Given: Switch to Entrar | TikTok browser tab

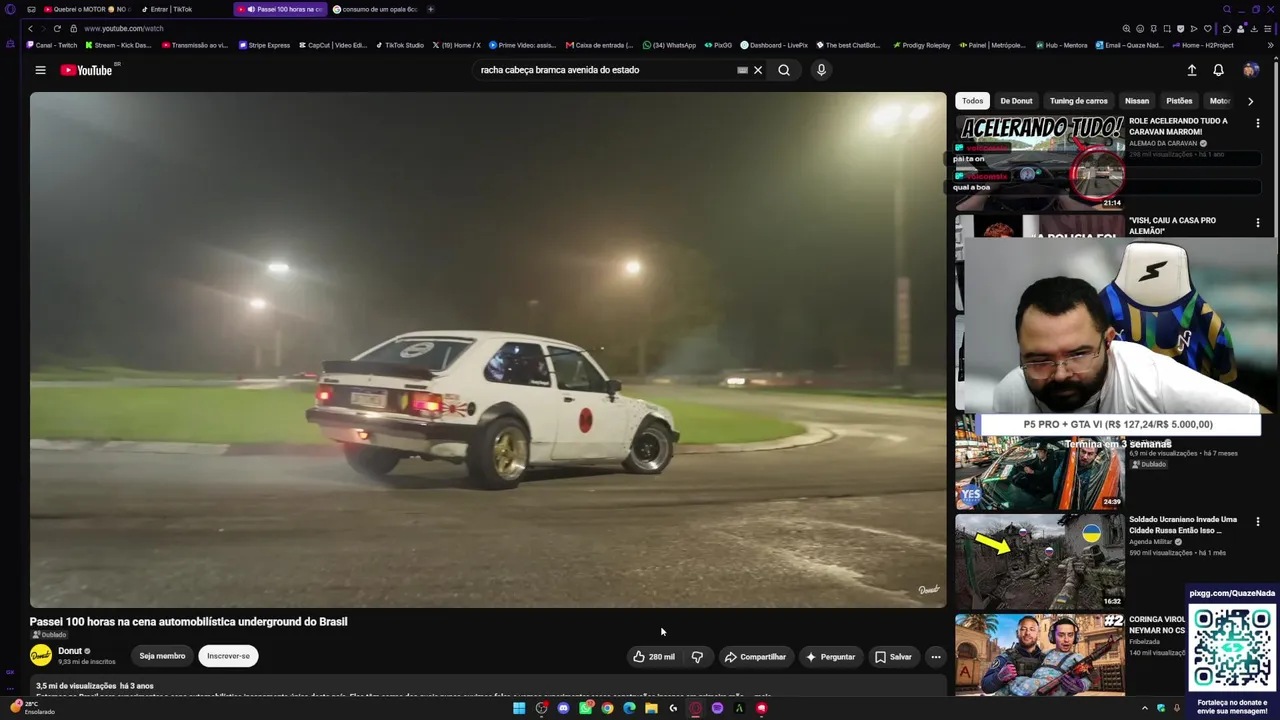Looking at the screenshot, I should click(x=170, y=9).
